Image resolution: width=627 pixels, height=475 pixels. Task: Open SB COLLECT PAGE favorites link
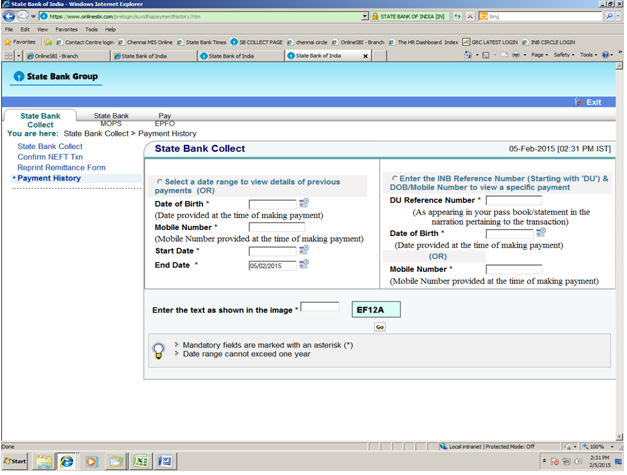point(256,42)
